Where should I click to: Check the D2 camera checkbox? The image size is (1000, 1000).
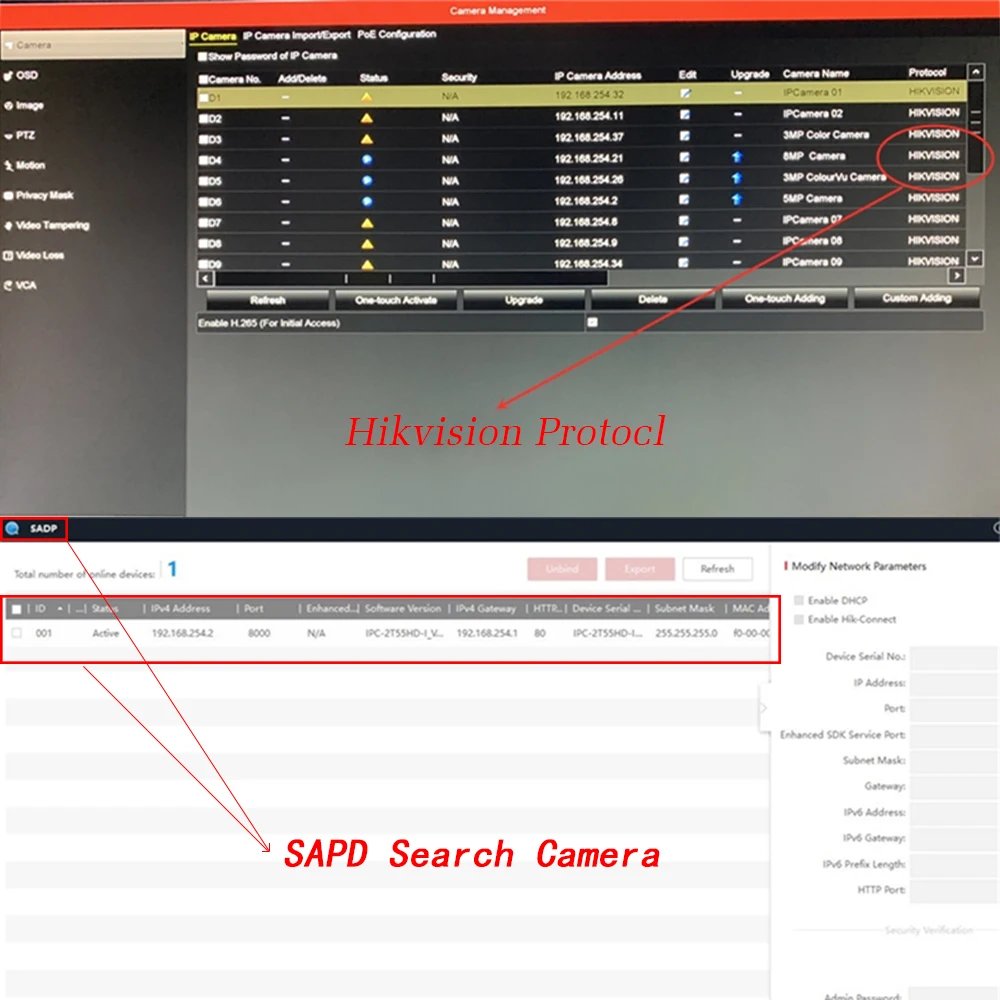pos(203,119)
